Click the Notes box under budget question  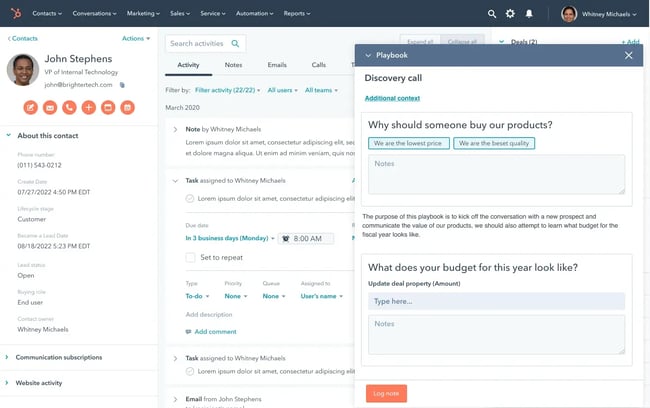click(x=496, y=335)
